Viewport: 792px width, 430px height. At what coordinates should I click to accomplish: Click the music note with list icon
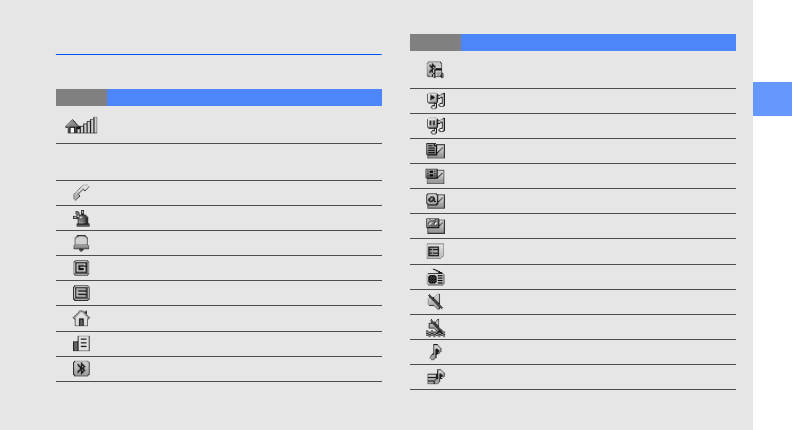click(435, 377)
